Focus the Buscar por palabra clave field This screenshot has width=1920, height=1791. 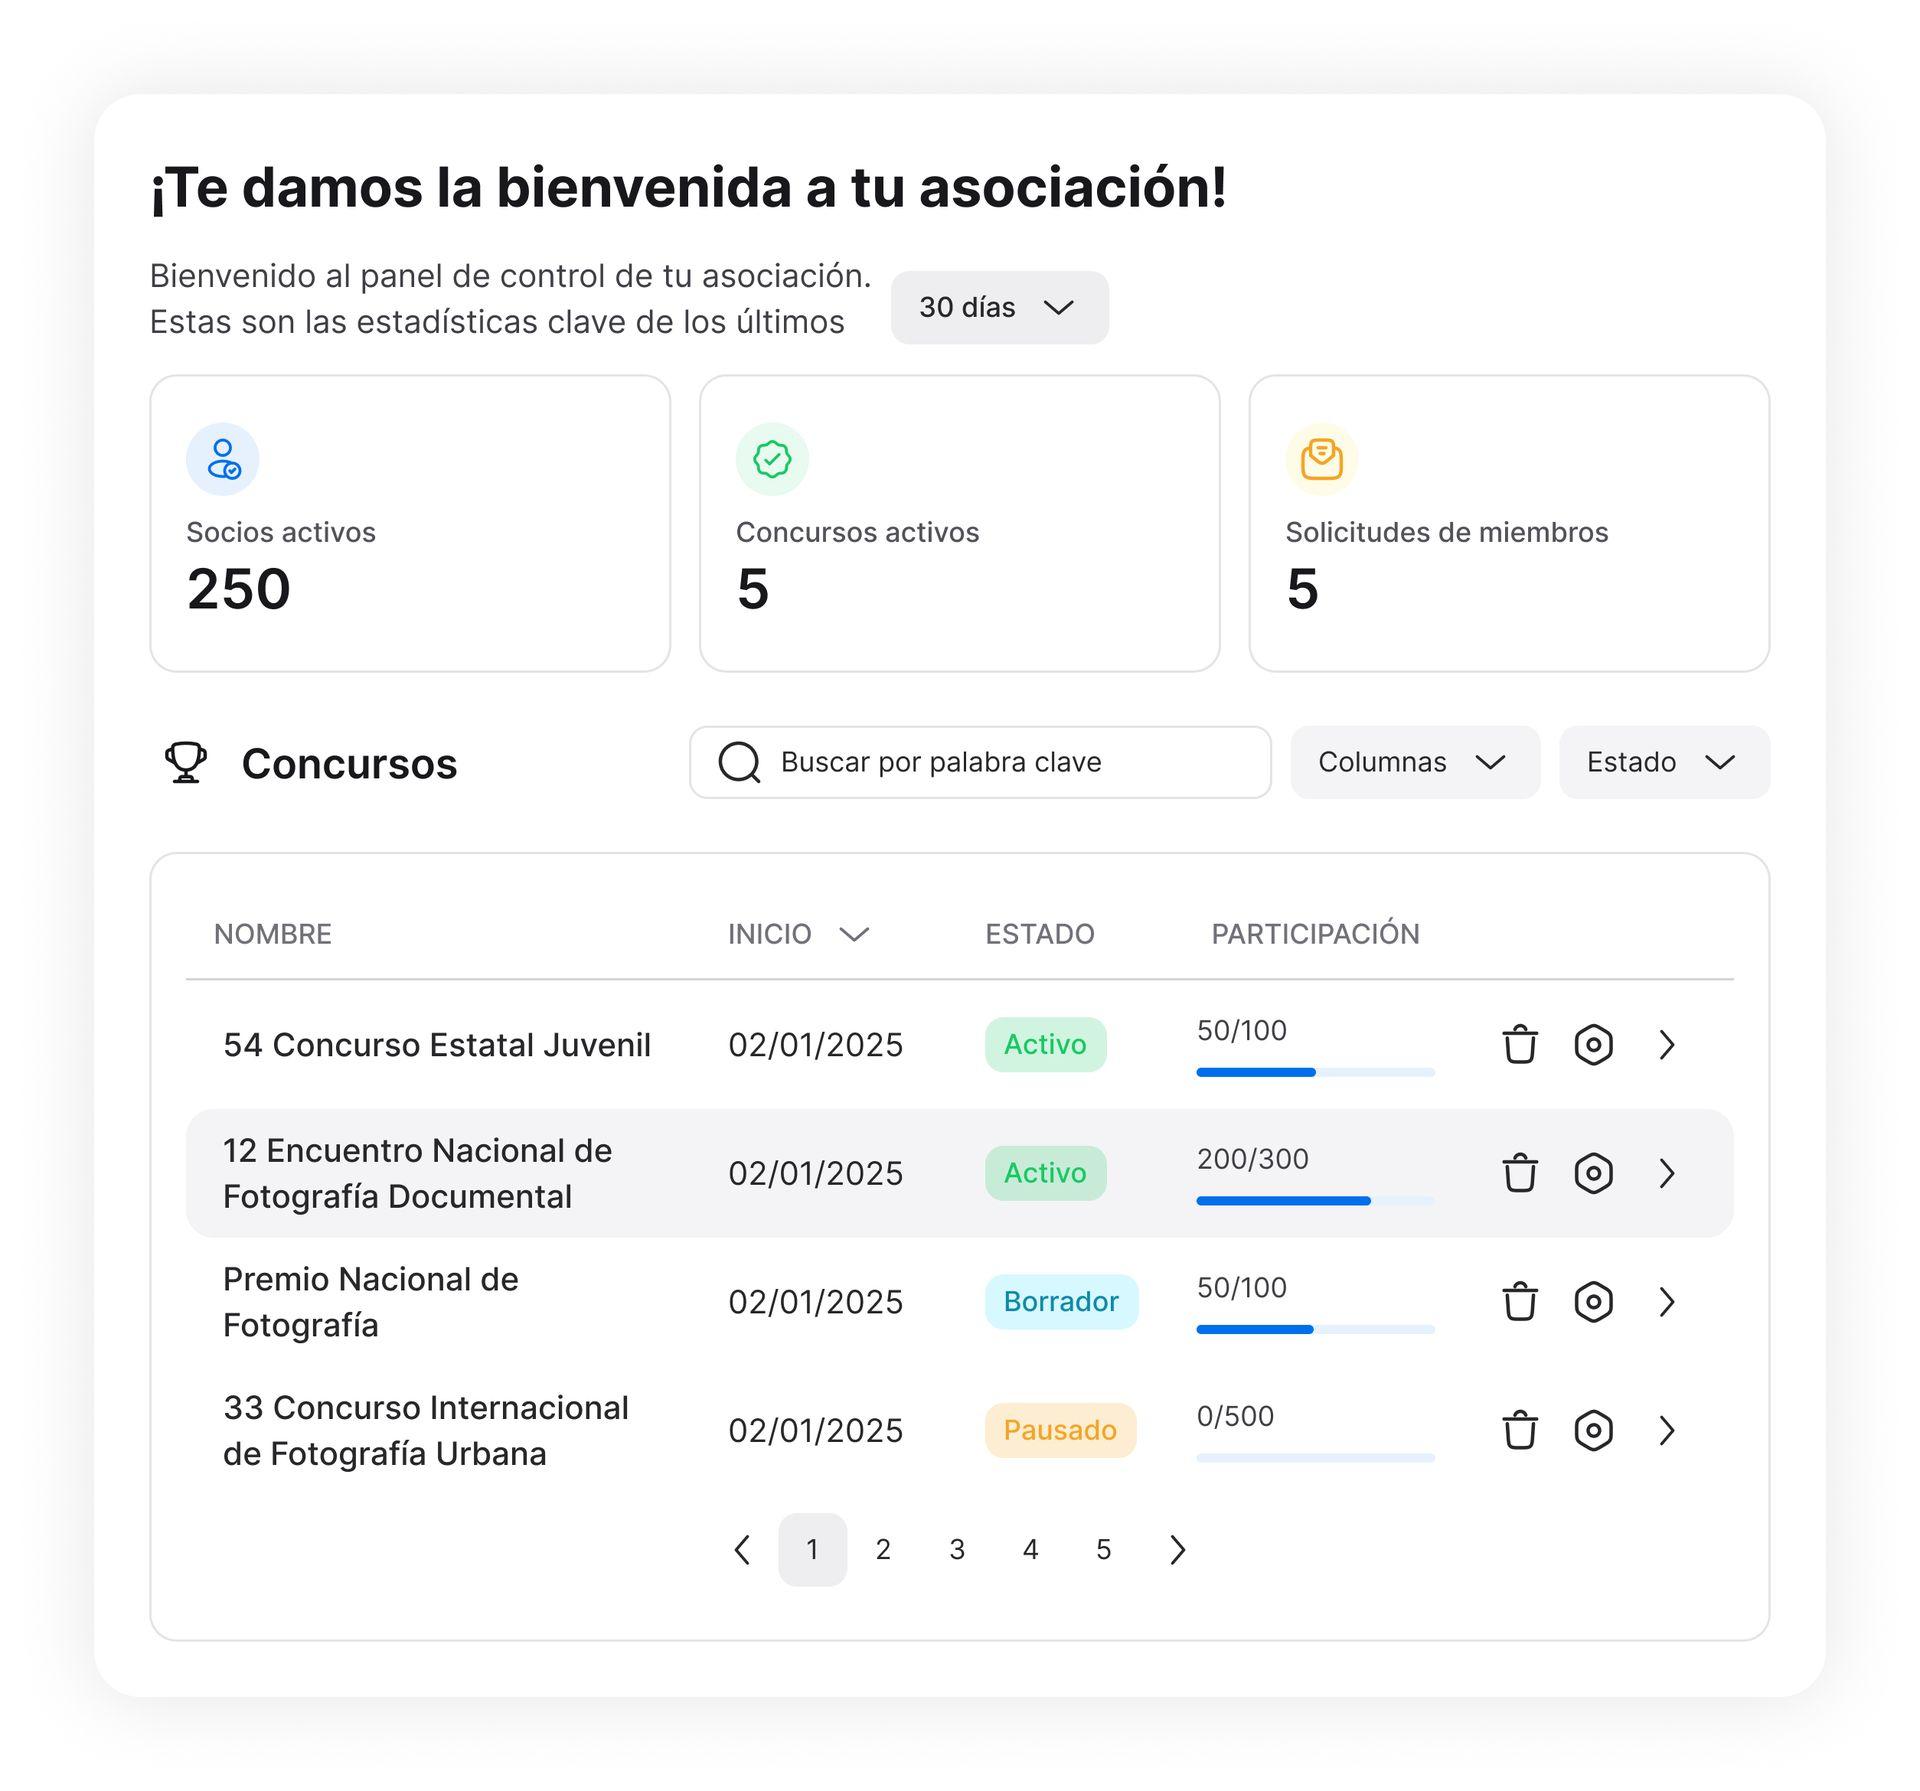click(980, 762)
